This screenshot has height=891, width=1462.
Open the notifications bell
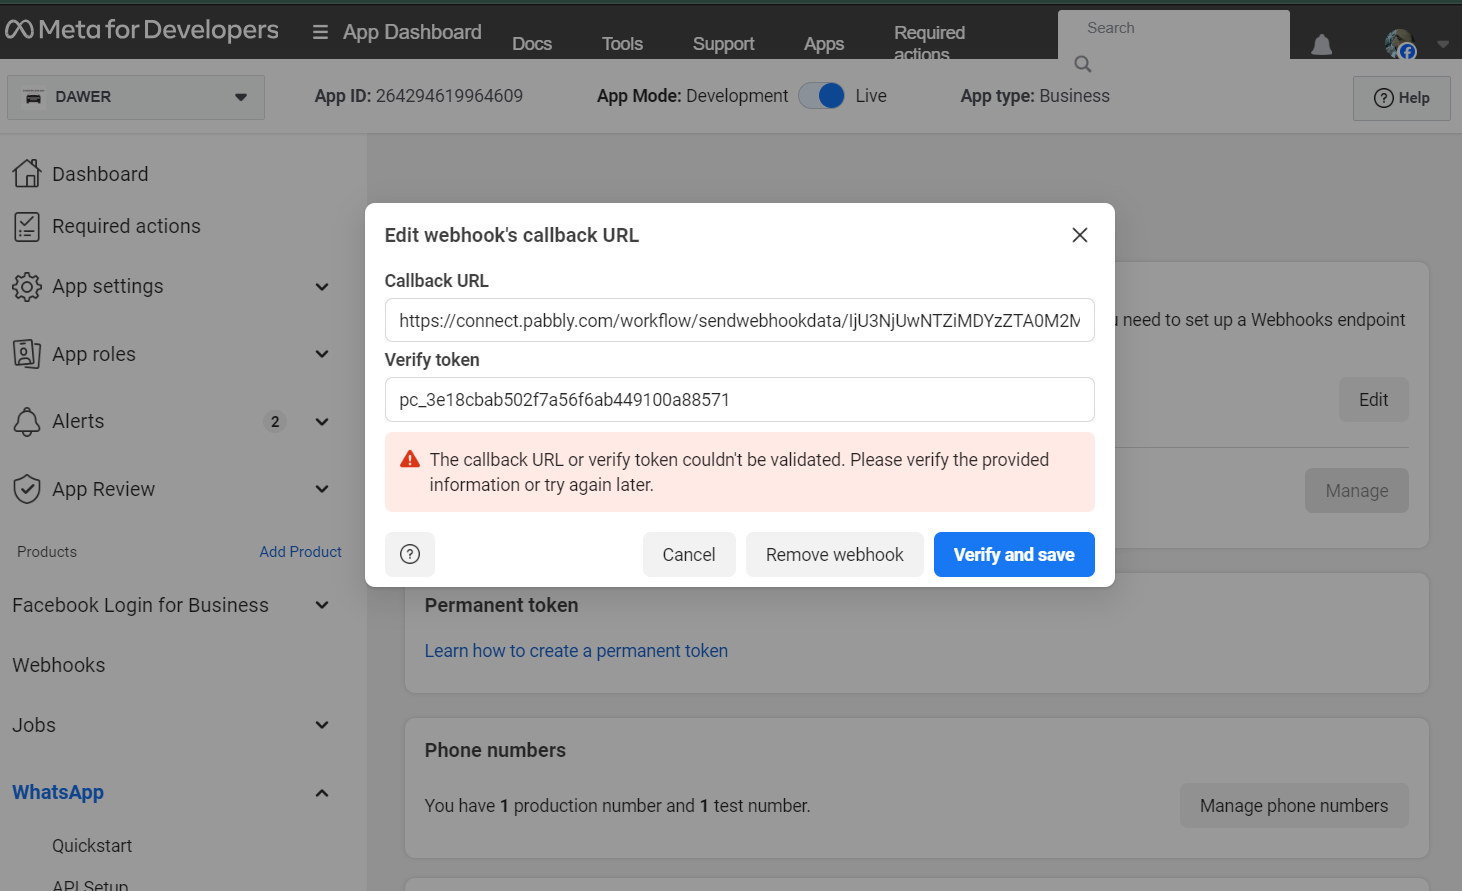pyautogui.click(x=1321, y=44)
